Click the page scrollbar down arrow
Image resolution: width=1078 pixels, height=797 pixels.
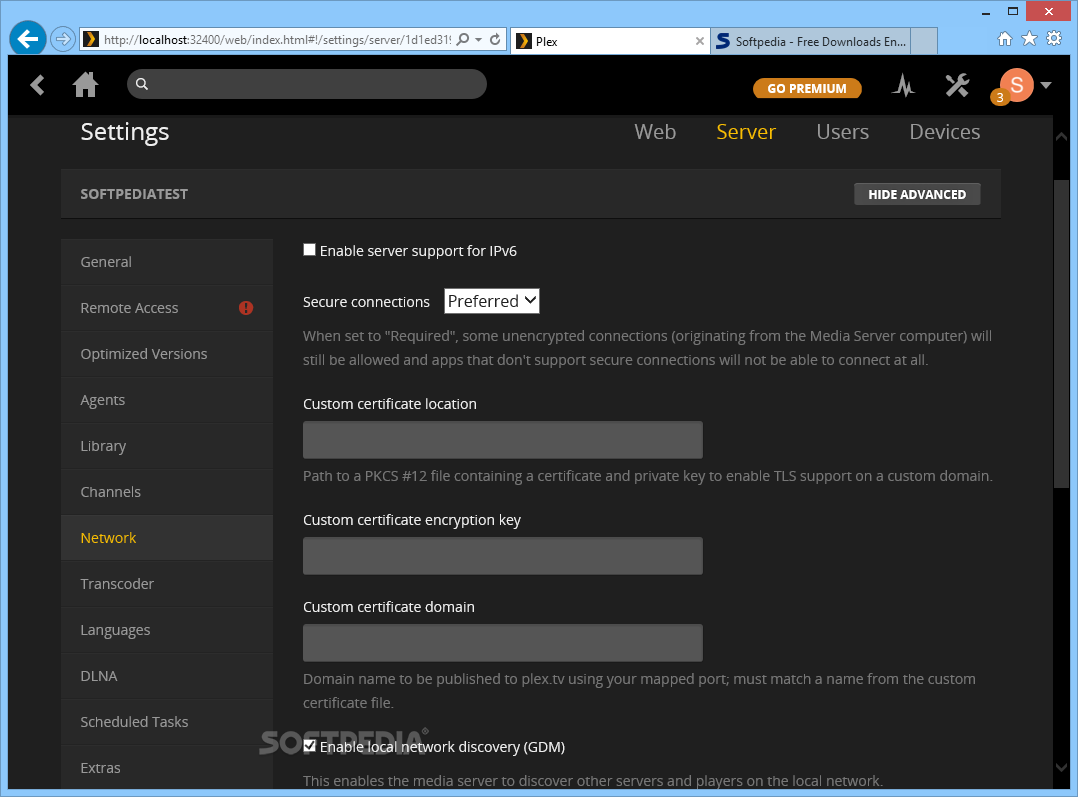[x=1061, y=767]
